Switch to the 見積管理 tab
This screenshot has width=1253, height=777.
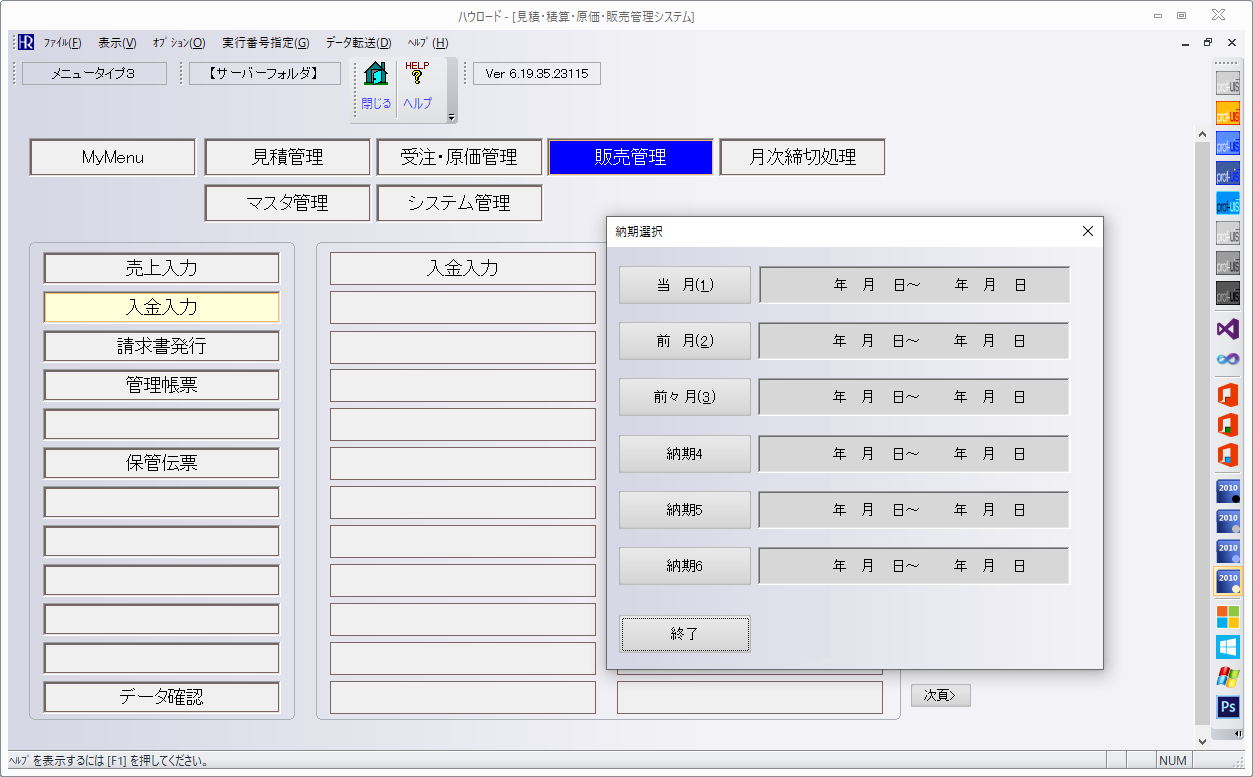tap(287, 157)
